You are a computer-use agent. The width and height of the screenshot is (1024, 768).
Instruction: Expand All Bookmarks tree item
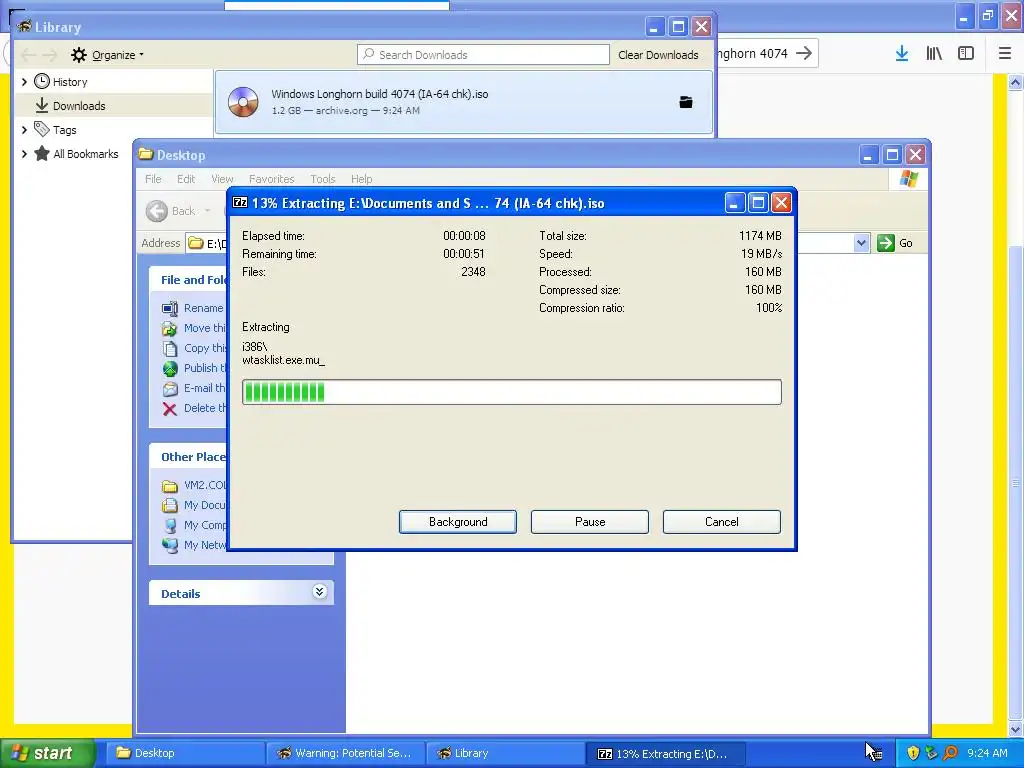click(x=24, y=154)
